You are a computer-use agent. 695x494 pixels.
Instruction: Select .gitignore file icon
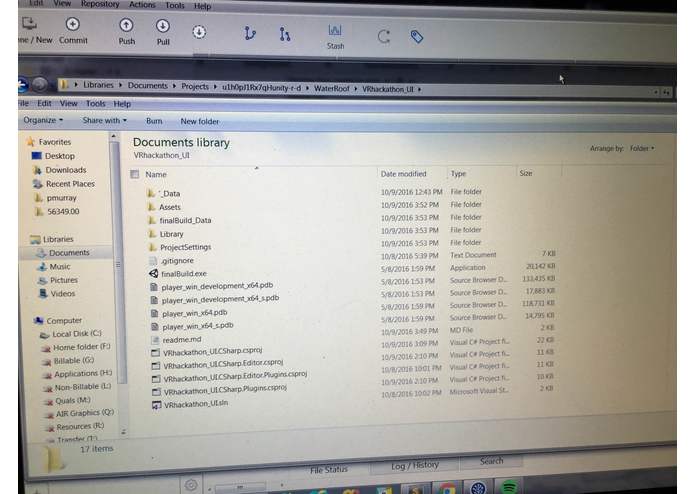click(x=153, y=261)
